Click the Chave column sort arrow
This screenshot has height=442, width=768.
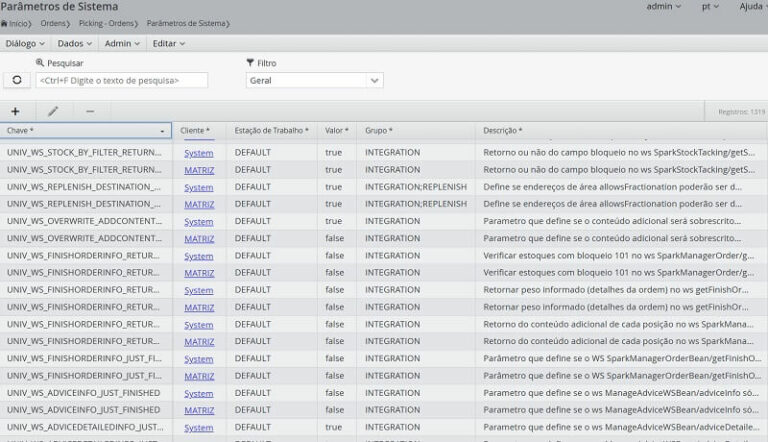tap(162, 131)
